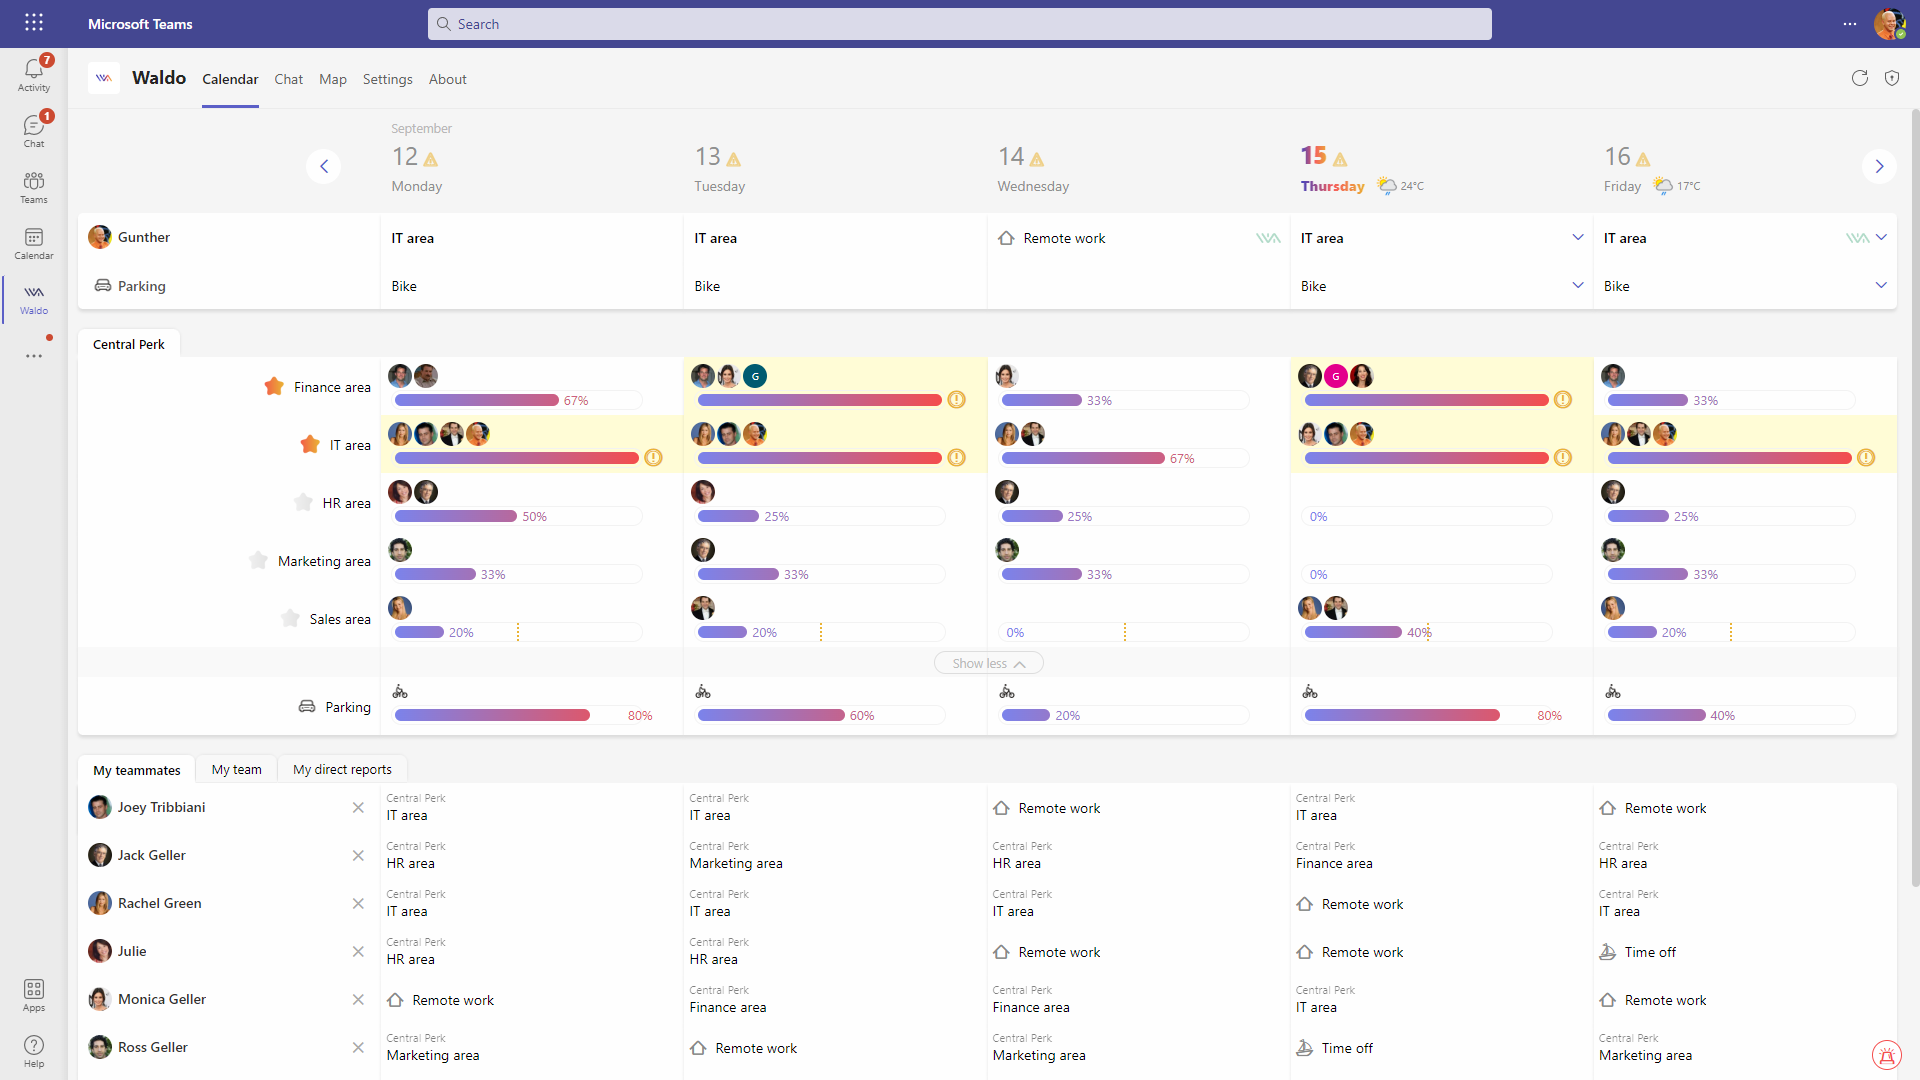Unfavorite the Finance area star
Viewport: 1920px width, 1080px height.
[272, 386]
